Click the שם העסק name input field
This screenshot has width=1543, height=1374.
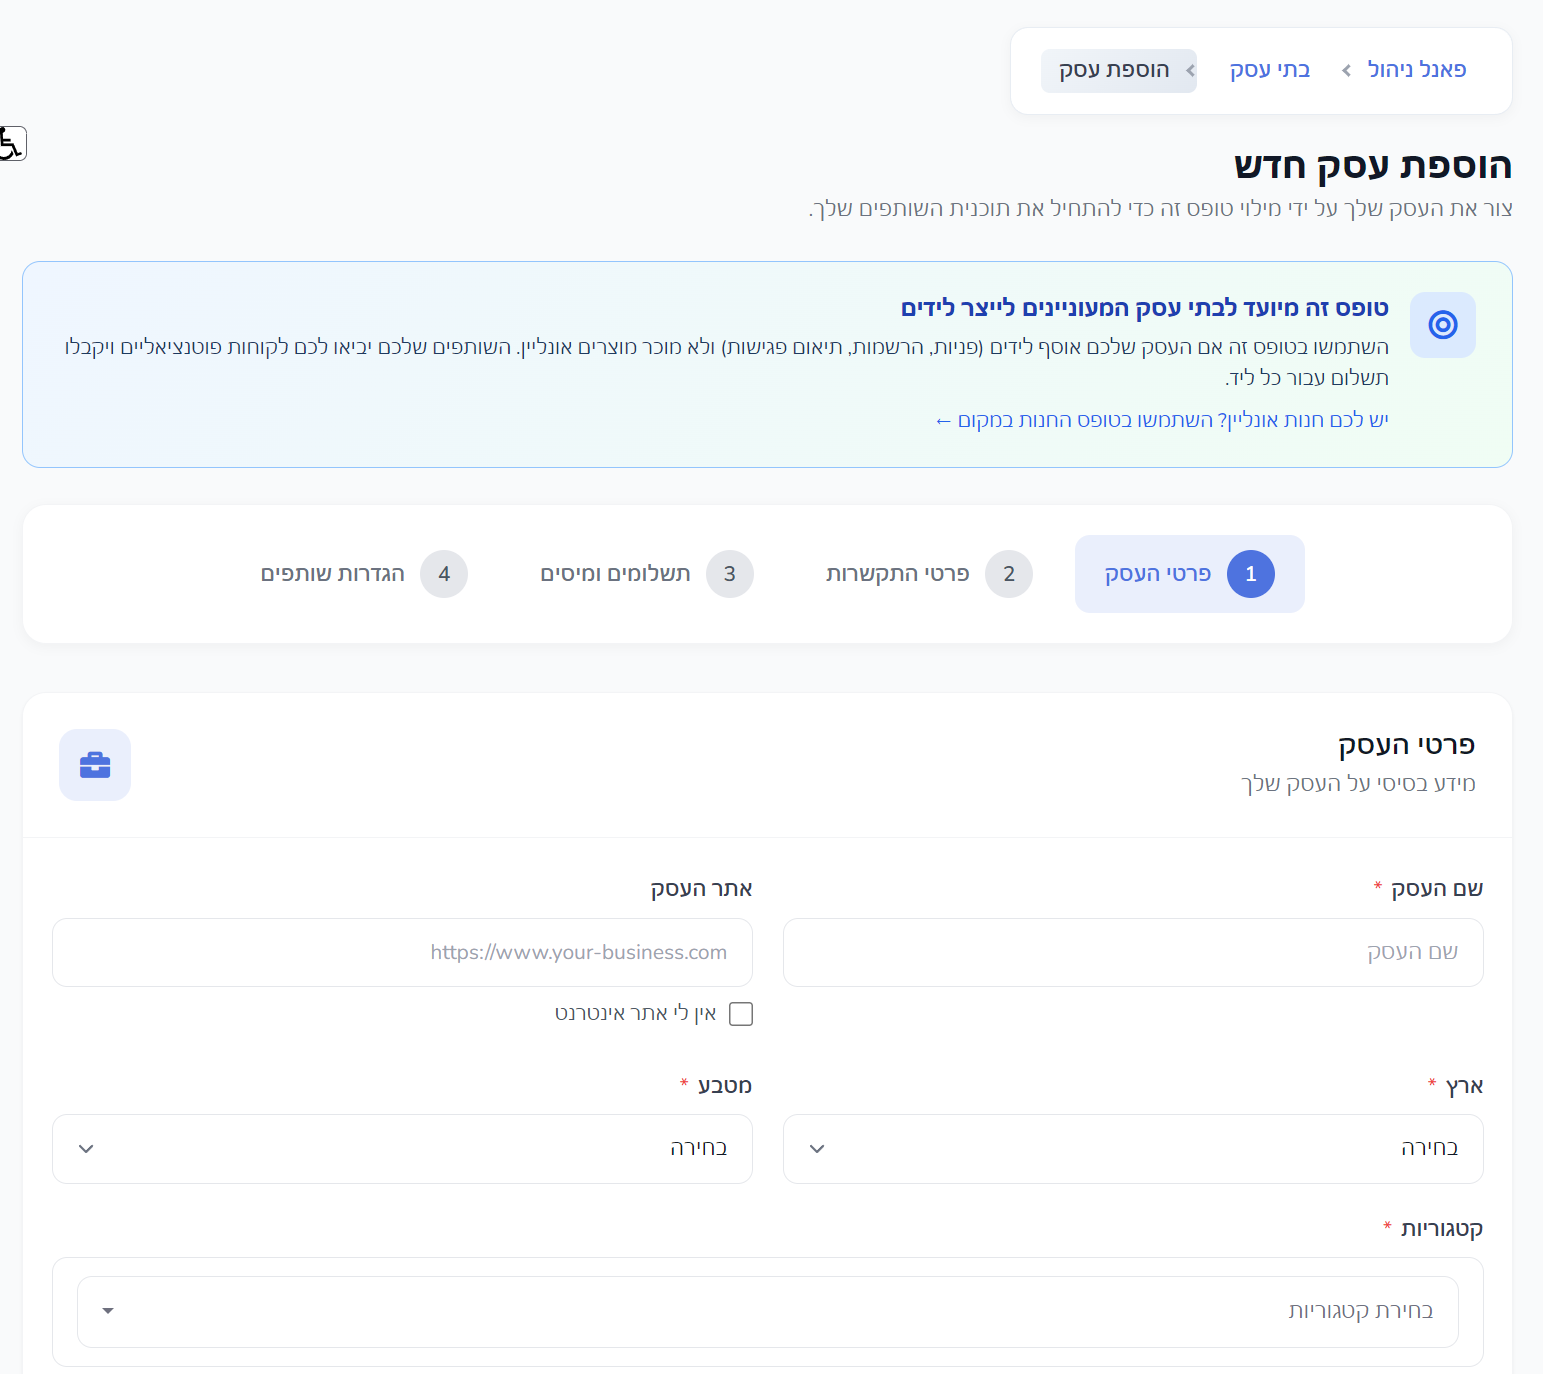[x=1132, y=952]
